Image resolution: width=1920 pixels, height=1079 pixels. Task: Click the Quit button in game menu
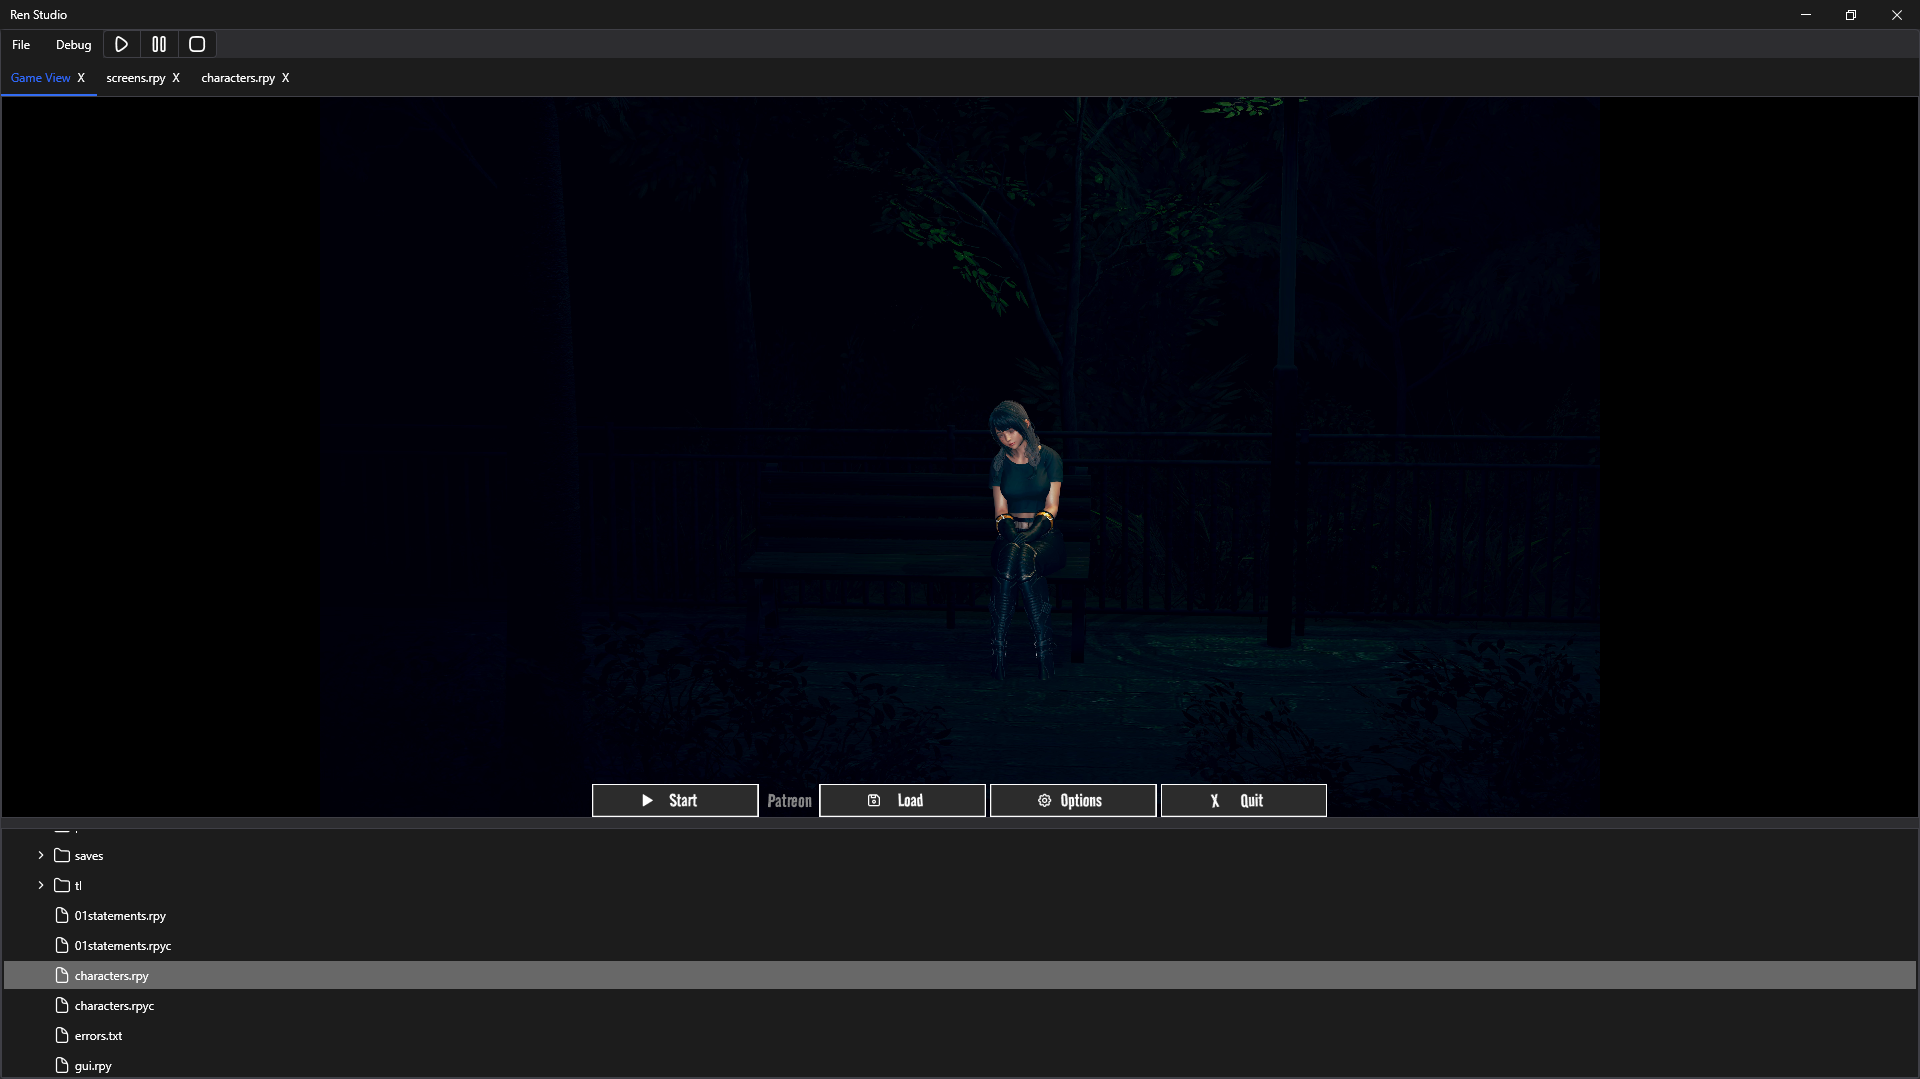pyautogui.click(x=1244, y=800)
